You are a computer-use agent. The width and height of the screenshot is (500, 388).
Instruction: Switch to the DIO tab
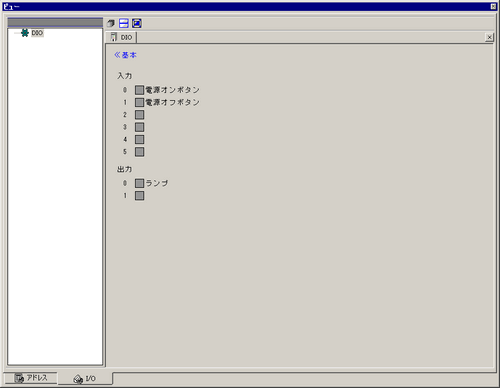(x=121, y=37)
